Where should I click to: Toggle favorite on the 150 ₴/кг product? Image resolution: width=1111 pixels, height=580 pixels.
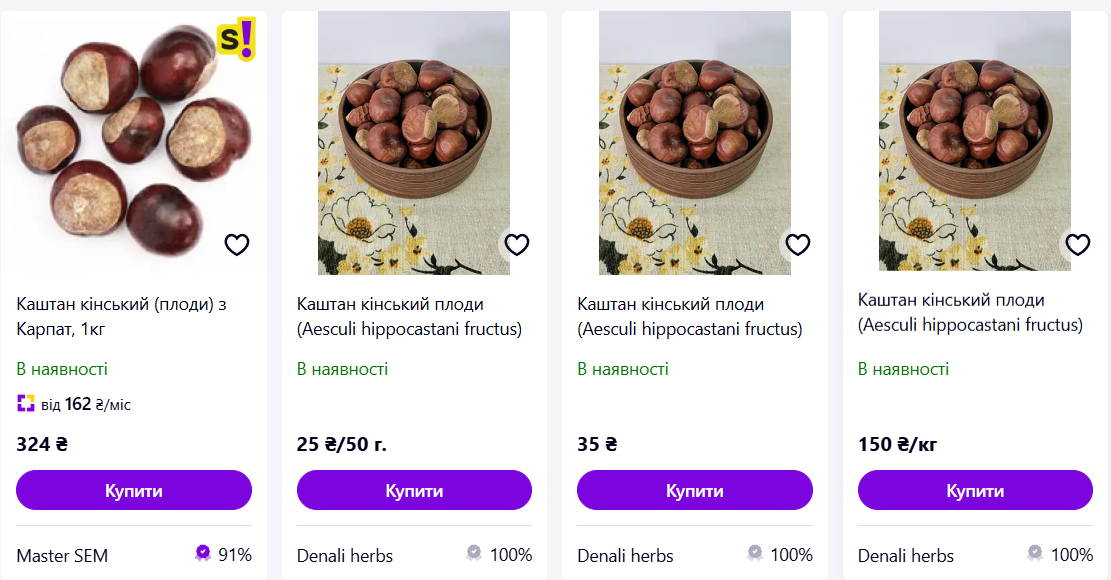(1079, 244)
